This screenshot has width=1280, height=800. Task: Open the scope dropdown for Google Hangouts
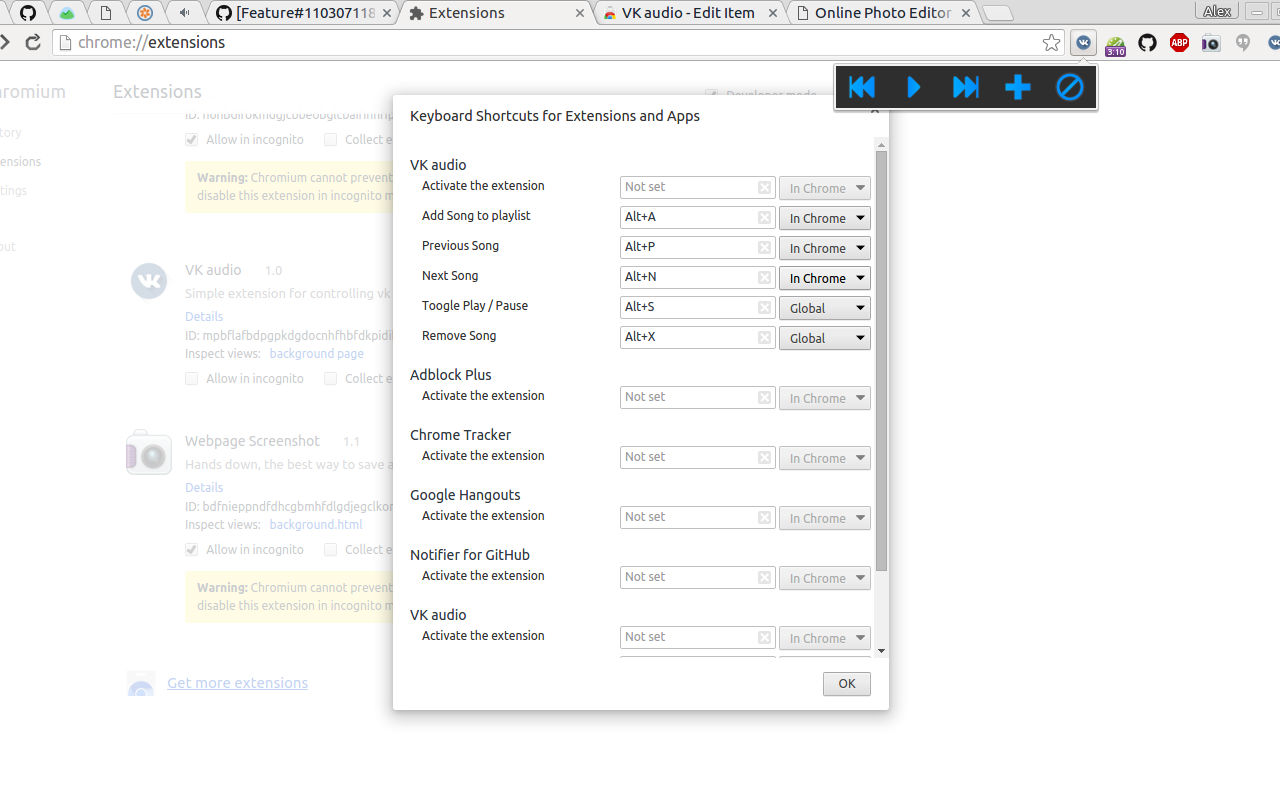825,518
